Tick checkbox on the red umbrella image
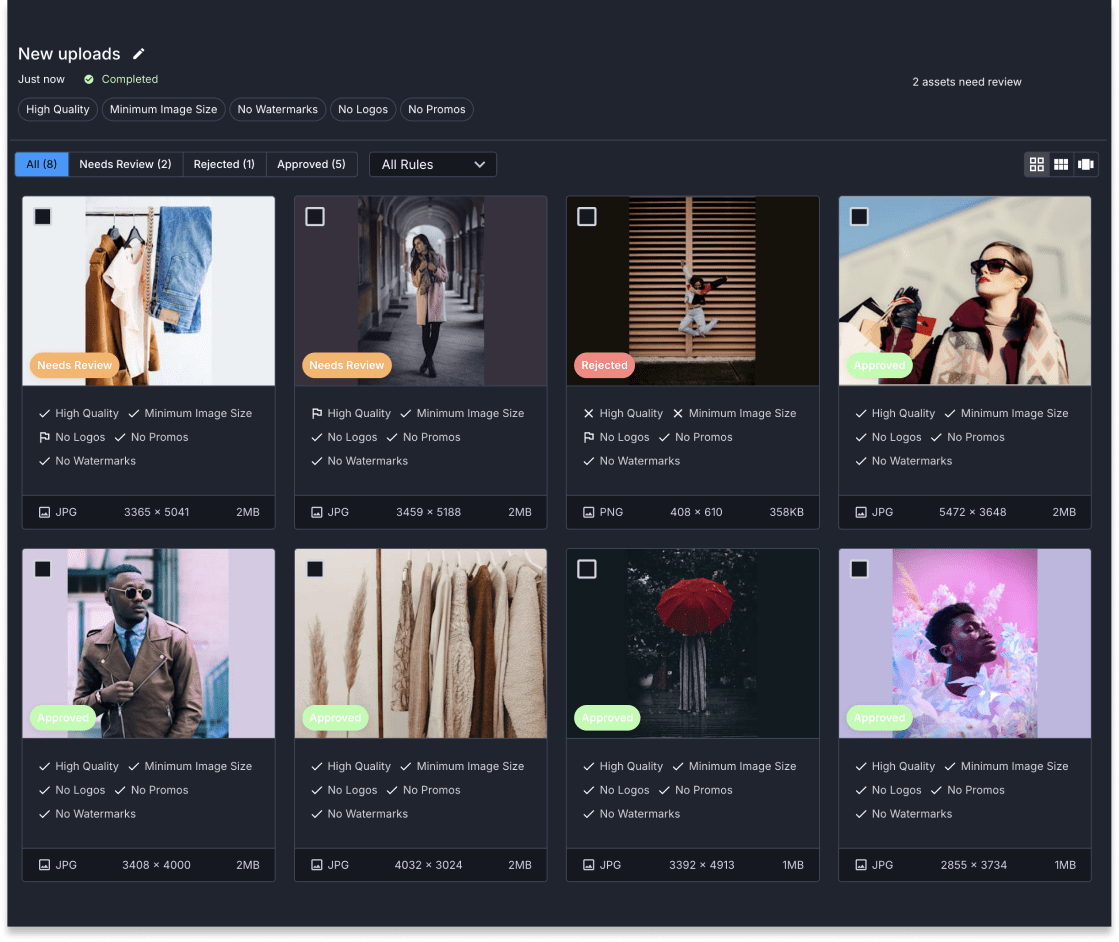 (587, 569)
